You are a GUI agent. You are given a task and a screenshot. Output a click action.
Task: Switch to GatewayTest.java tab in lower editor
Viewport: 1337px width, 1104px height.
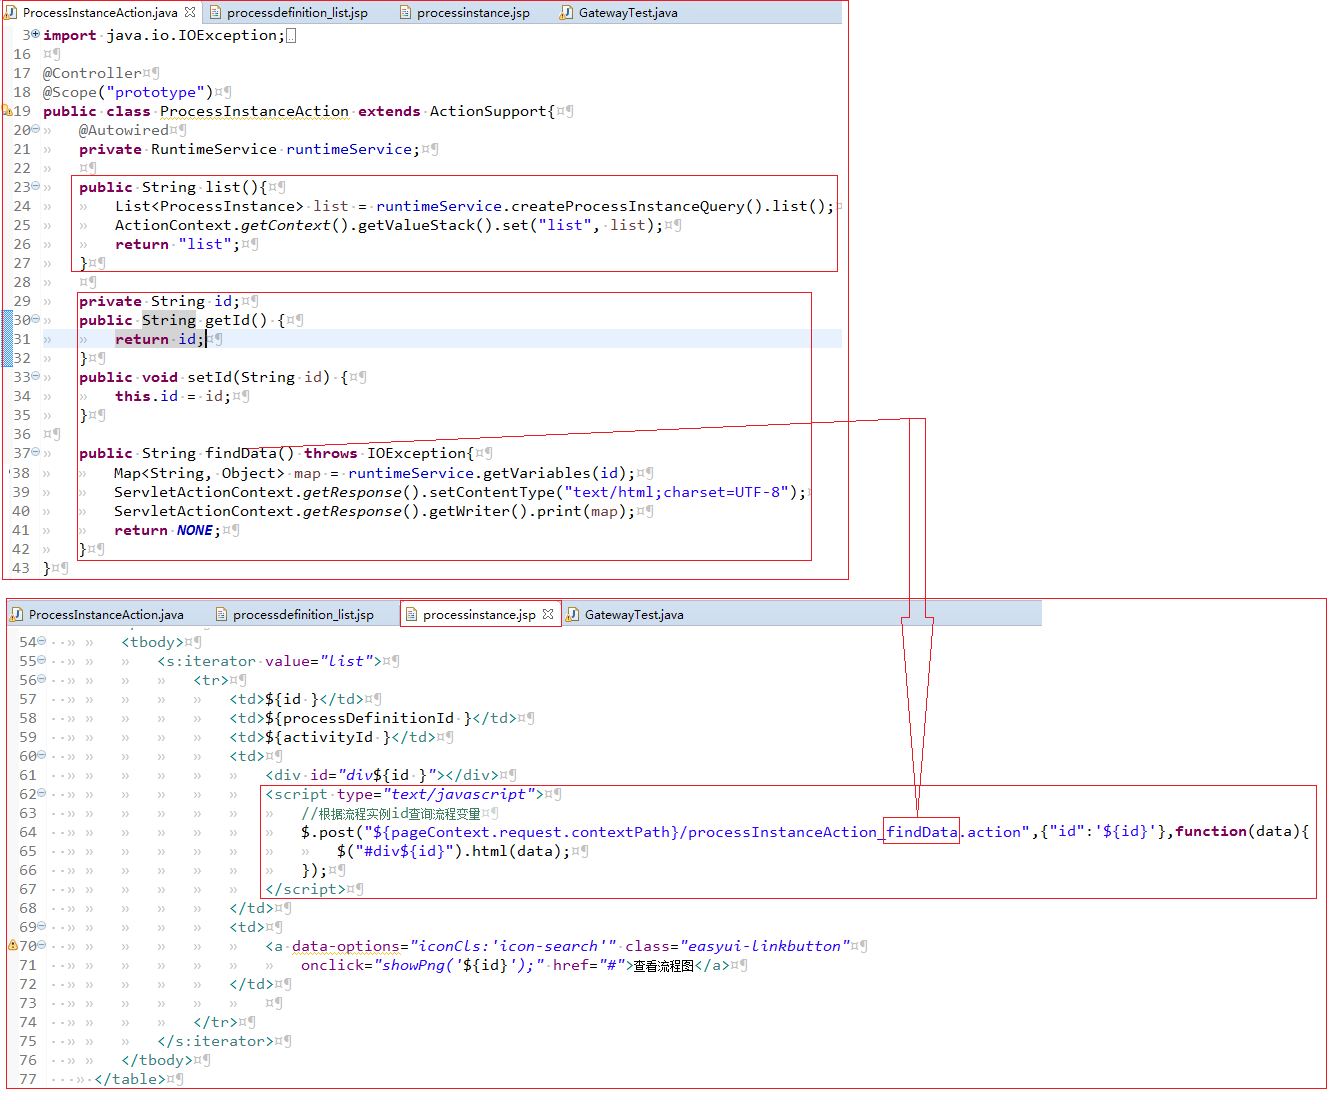(634, 615)
